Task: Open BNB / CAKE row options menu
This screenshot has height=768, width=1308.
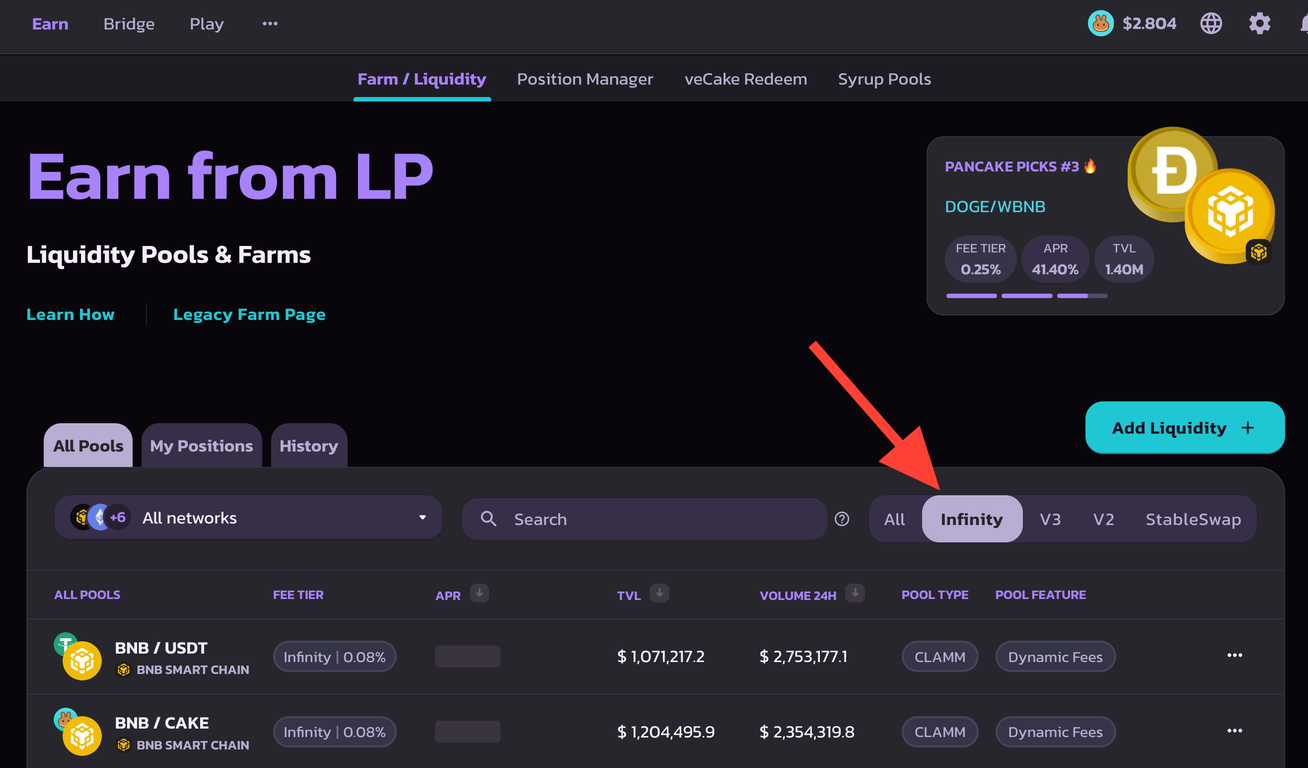Action: pos(1235,731)
